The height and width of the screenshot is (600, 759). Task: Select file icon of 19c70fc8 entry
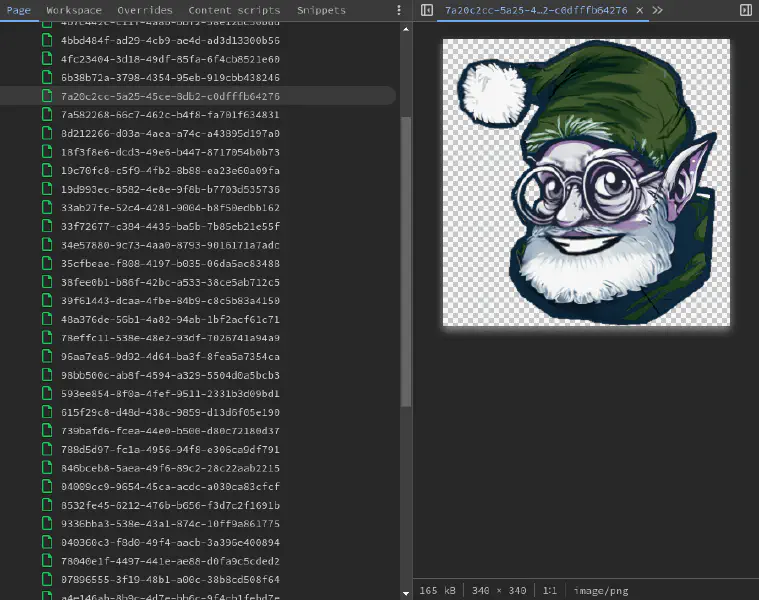46,171
